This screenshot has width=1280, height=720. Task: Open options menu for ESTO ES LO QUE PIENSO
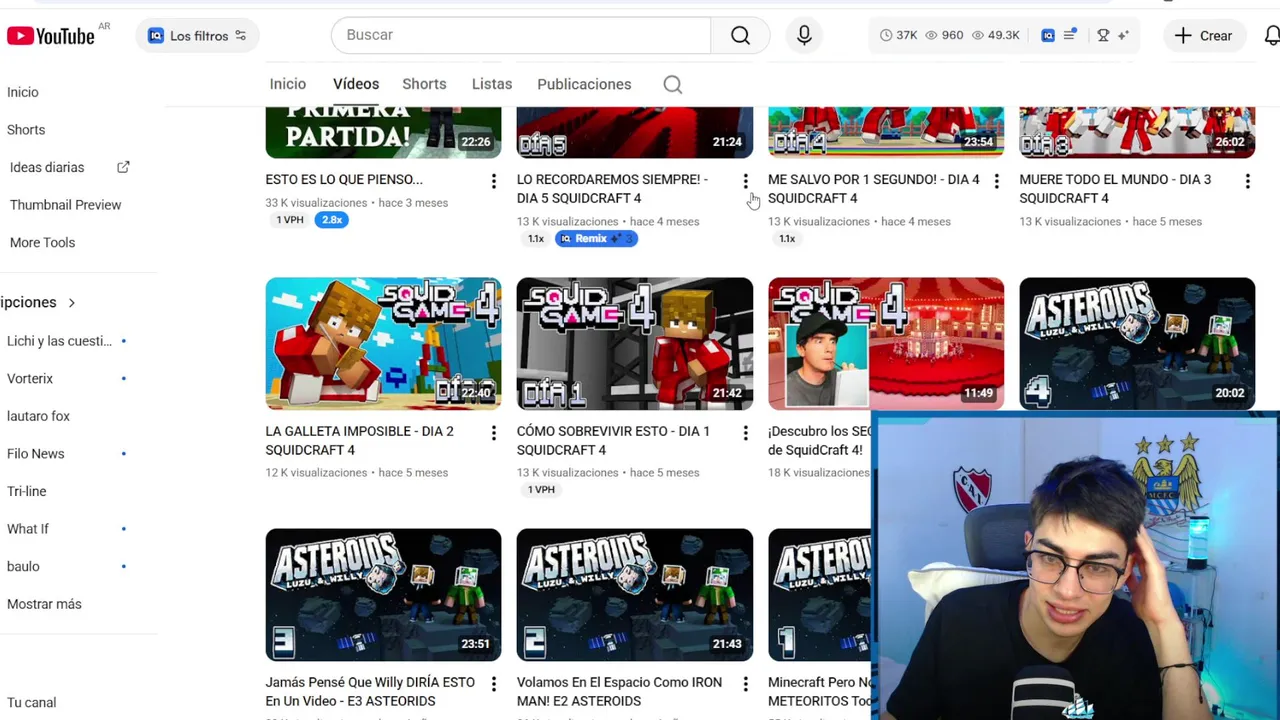[x=493, y=181]
